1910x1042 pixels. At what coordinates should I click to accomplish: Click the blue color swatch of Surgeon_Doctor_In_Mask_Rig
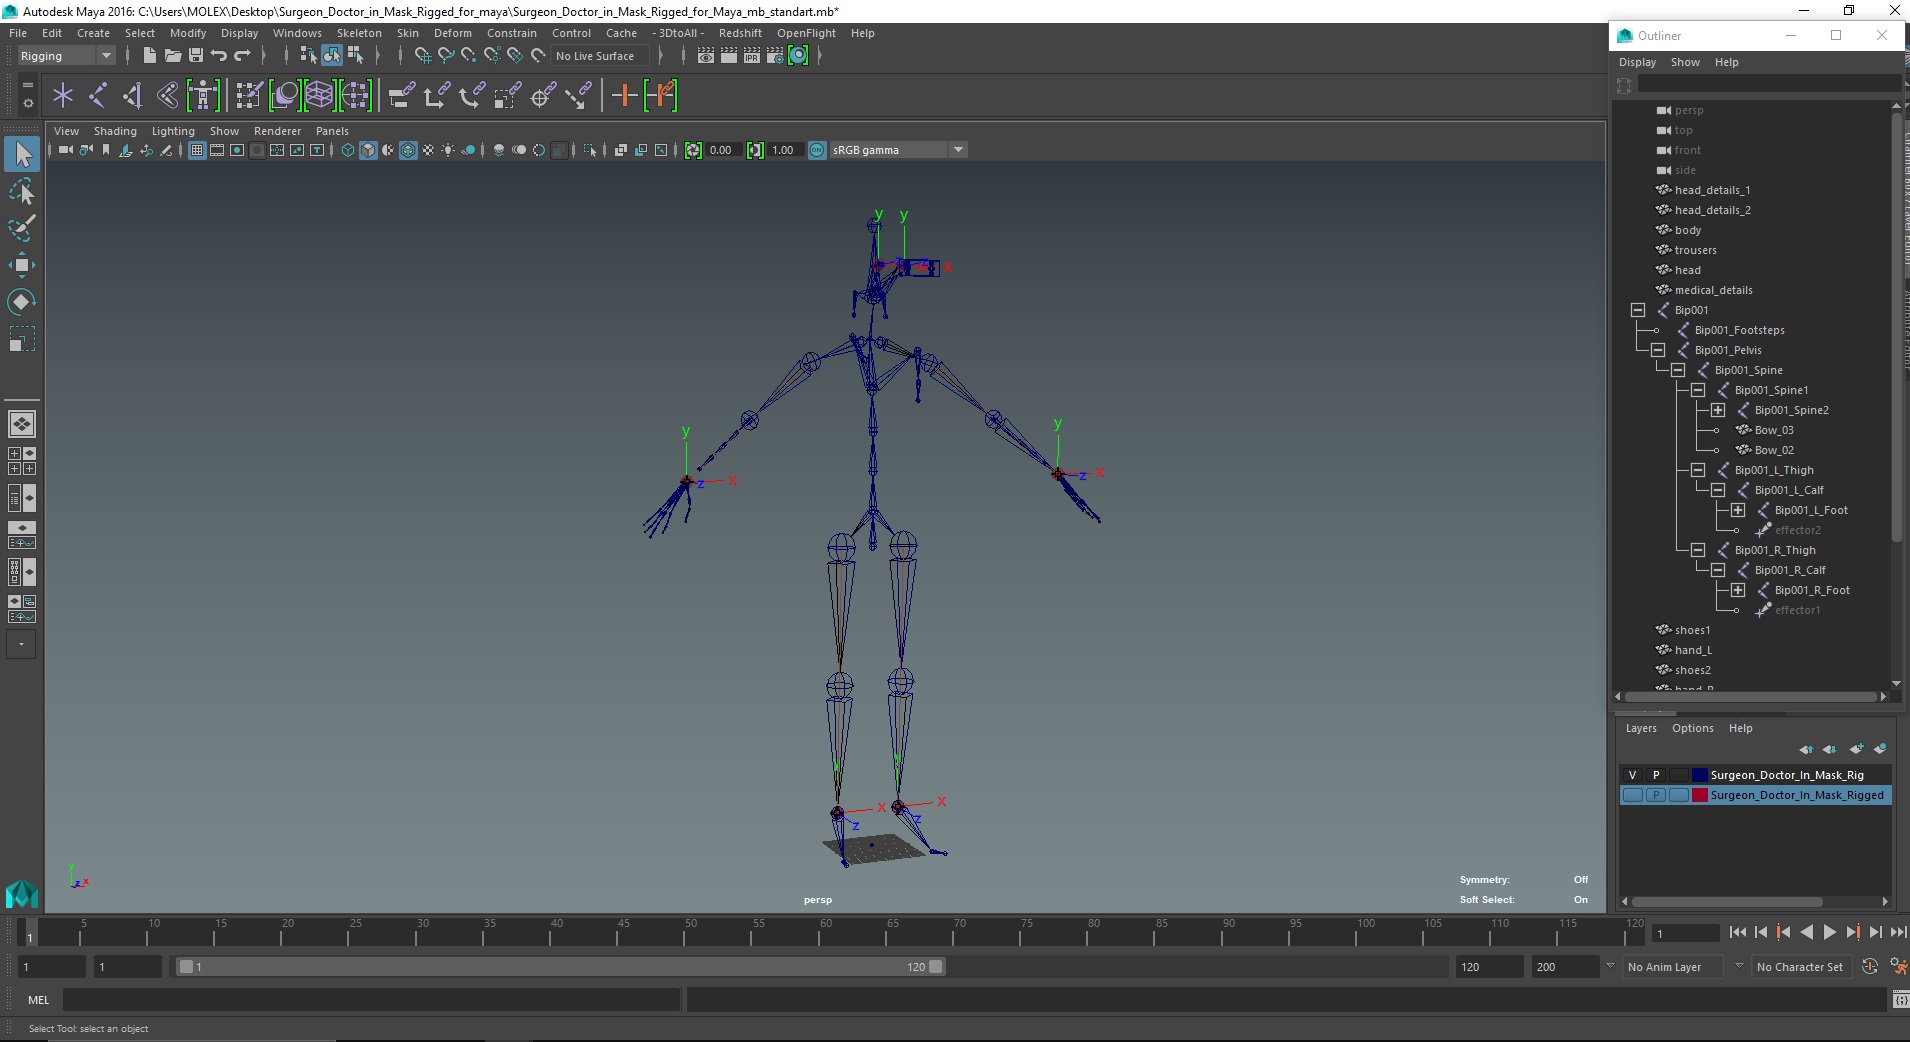1699,775
